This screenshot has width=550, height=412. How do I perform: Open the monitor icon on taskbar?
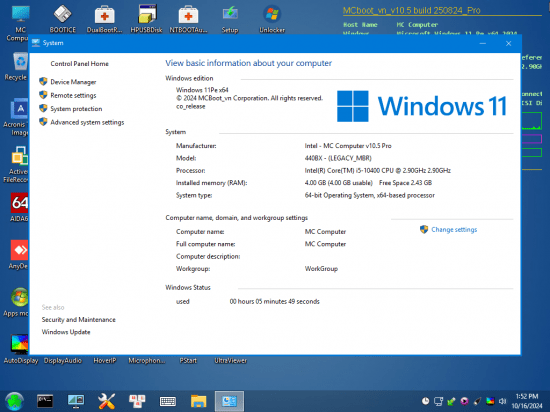(x=76, y=401)
